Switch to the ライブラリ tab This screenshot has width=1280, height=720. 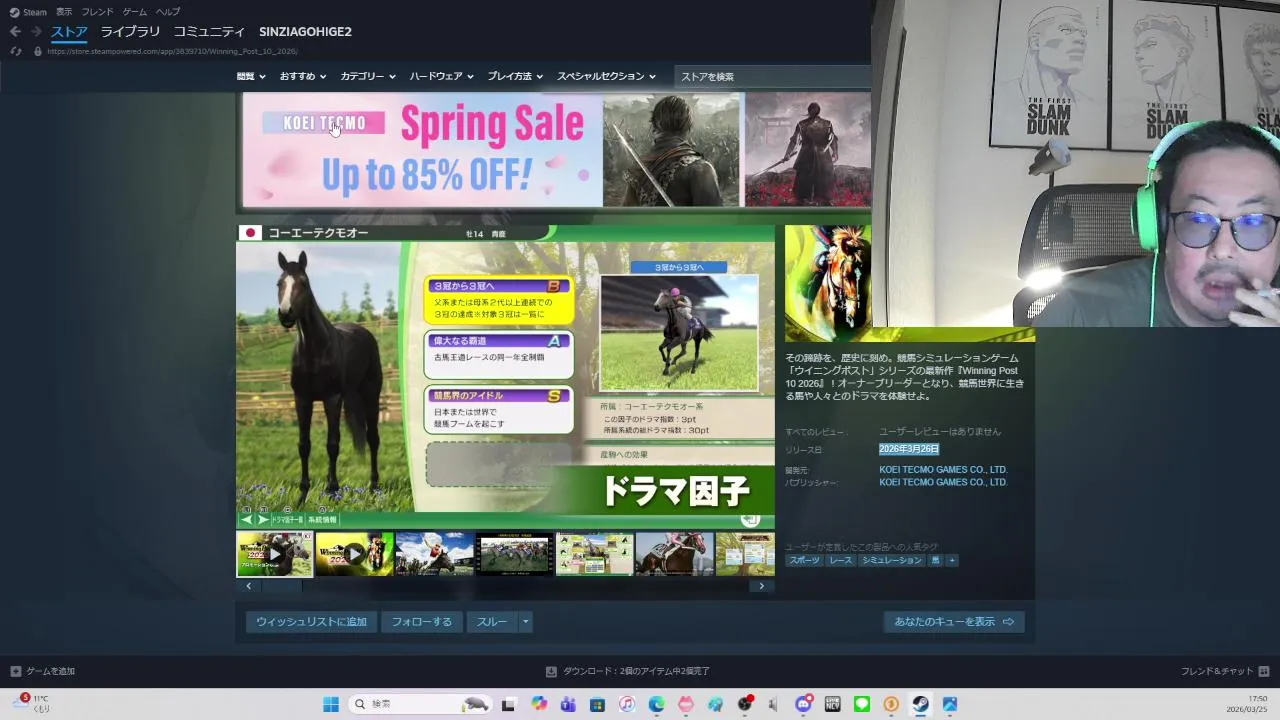coord(130,32)
